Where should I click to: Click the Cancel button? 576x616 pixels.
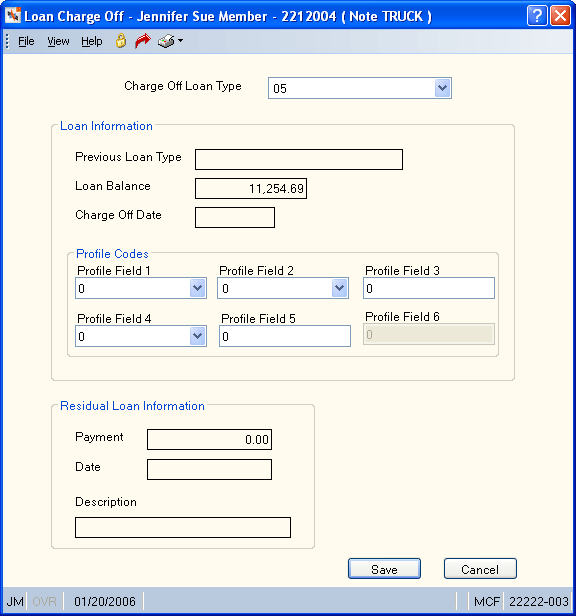click(x=480, y=568)
